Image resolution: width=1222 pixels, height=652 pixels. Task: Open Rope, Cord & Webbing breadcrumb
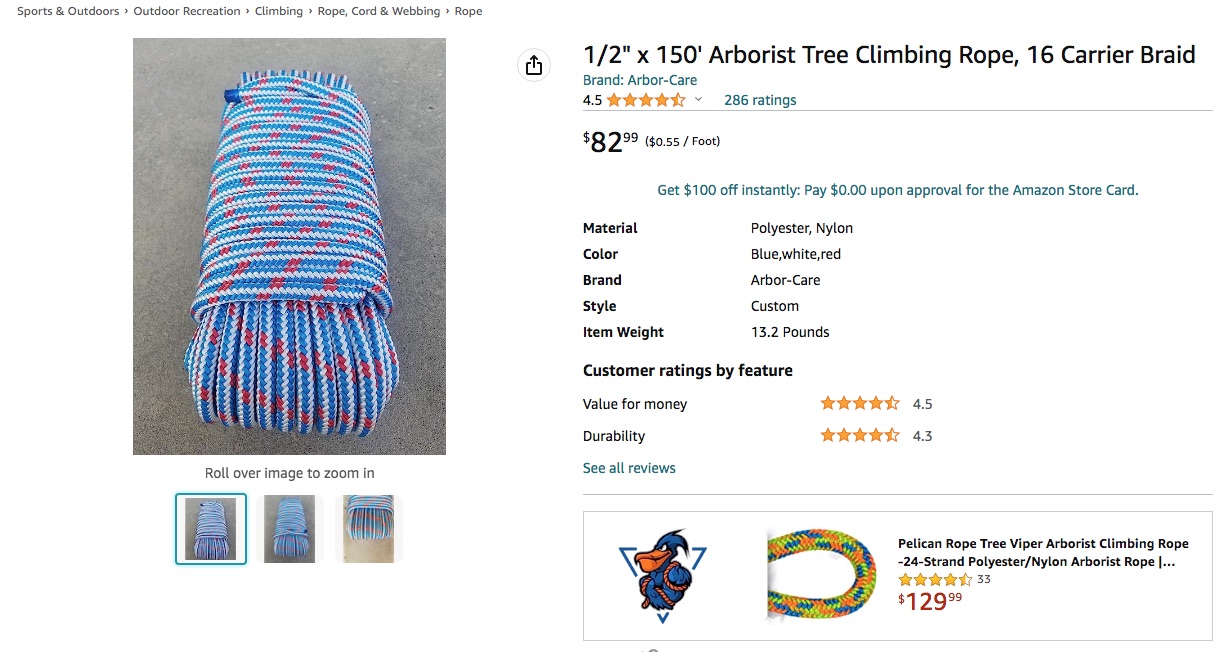click(x=379, y=11)
